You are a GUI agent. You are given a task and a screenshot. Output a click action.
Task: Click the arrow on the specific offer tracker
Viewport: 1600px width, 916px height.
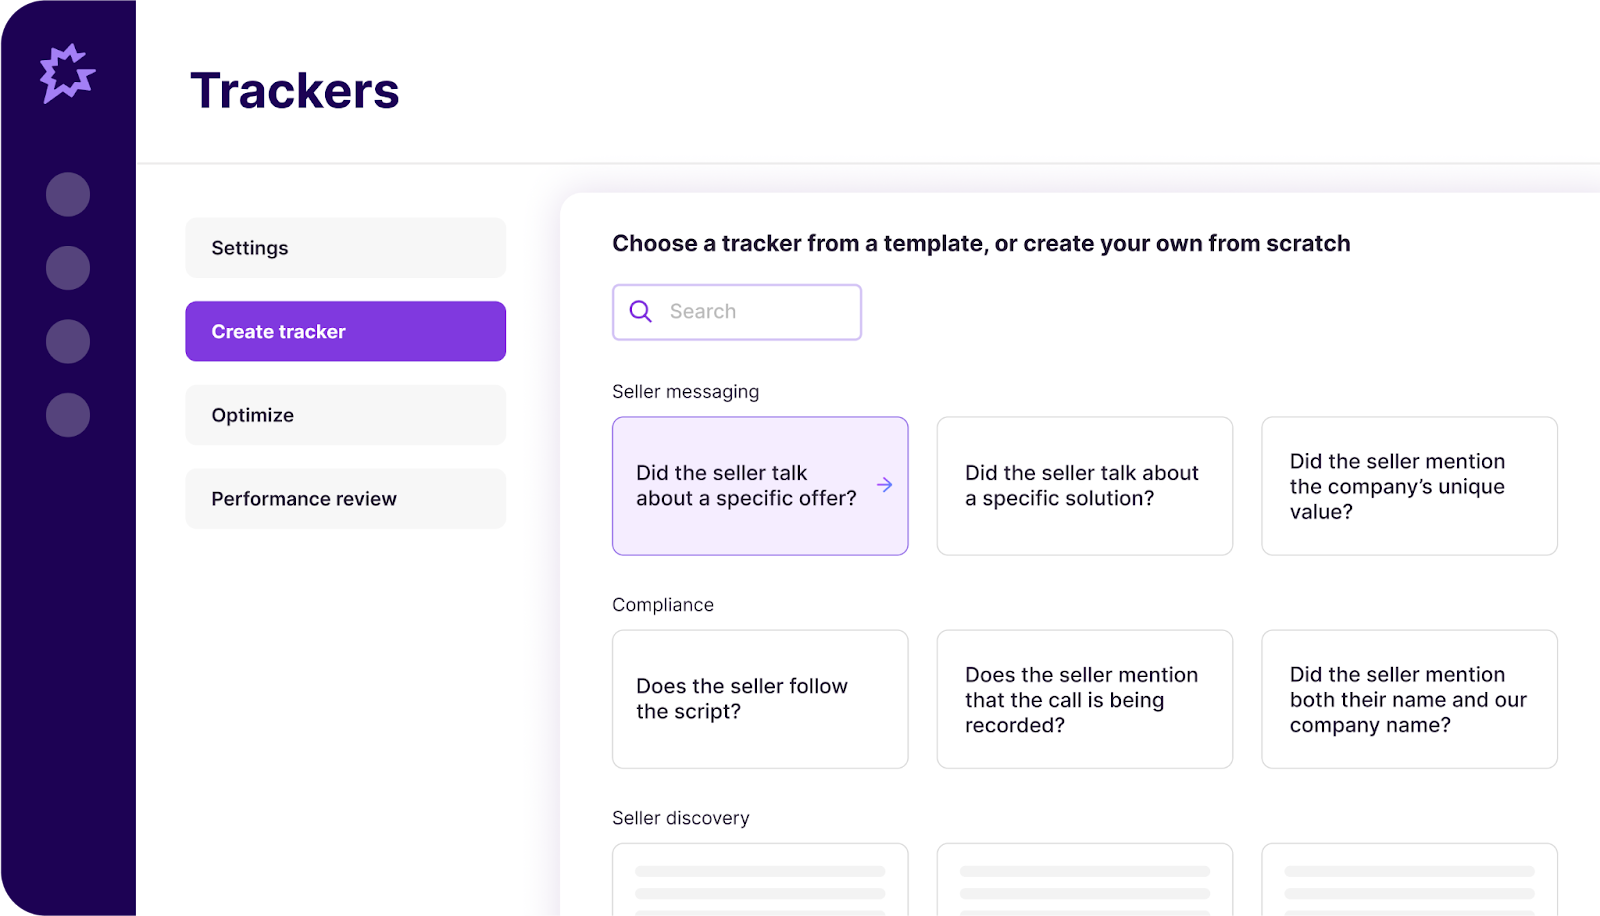click(x=884, y=485)
